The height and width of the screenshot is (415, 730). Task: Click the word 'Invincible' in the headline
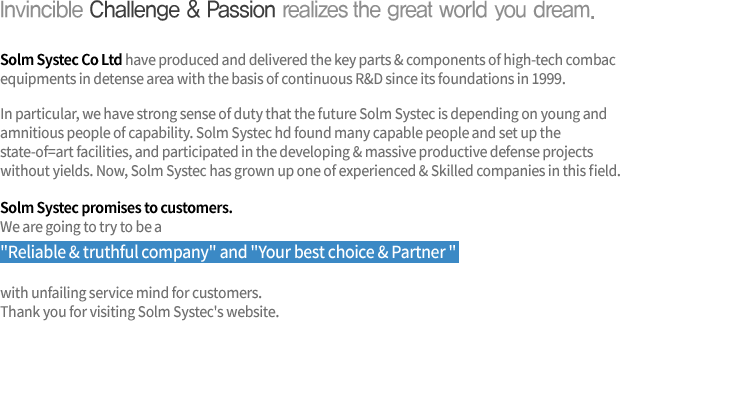(x=41, y=10)
